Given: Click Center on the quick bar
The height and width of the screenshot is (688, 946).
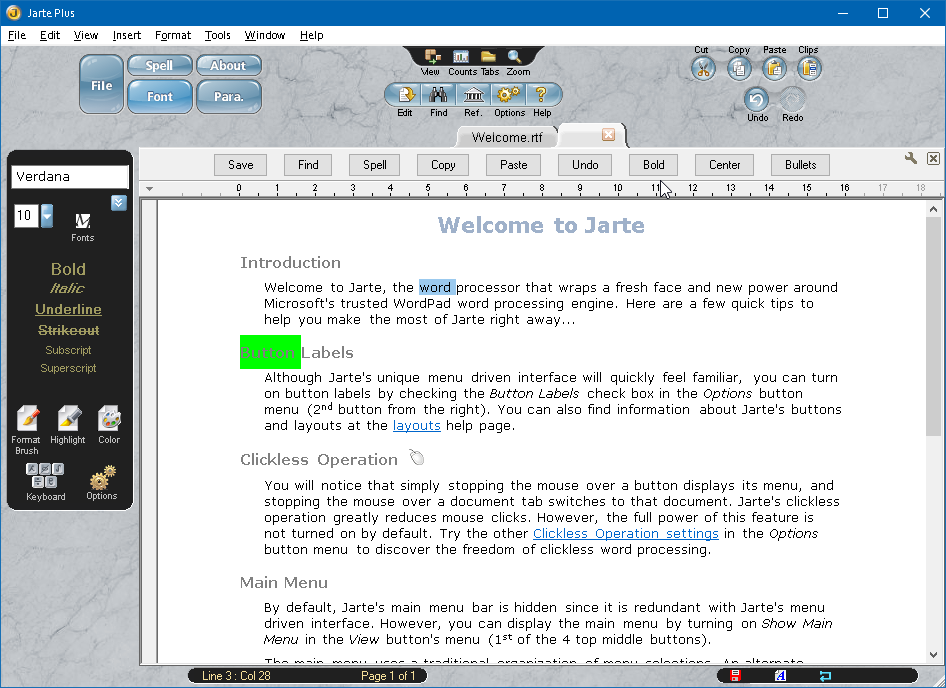Looking at the screenshot, I should click(725, 165).
